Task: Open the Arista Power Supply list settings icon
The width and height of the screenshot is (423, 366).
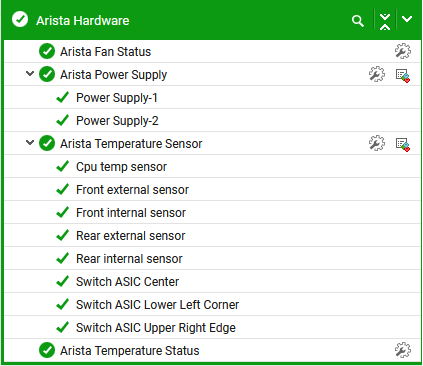Action: [403, 76]
